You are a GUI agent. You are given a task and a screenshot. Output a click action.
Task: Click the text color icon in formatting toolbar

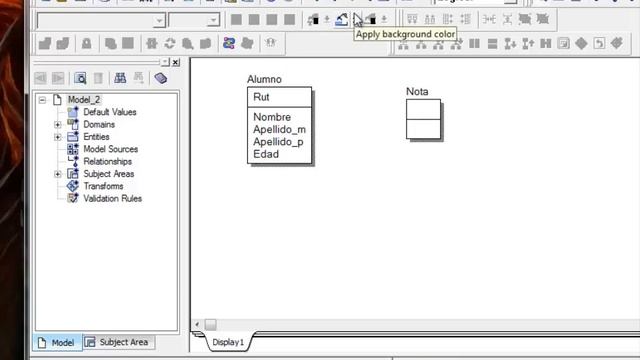pos(313,19)
